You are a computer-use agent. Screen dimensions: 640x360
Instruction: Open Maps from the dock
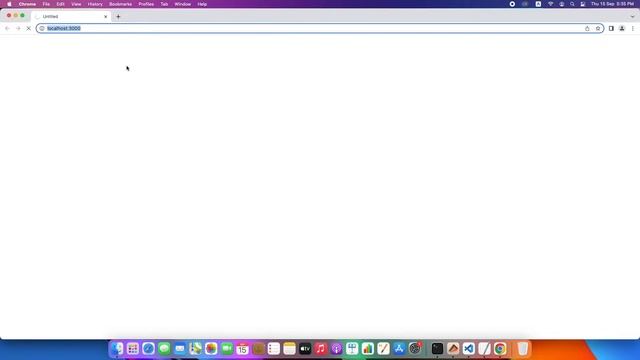tap(196, 349)
